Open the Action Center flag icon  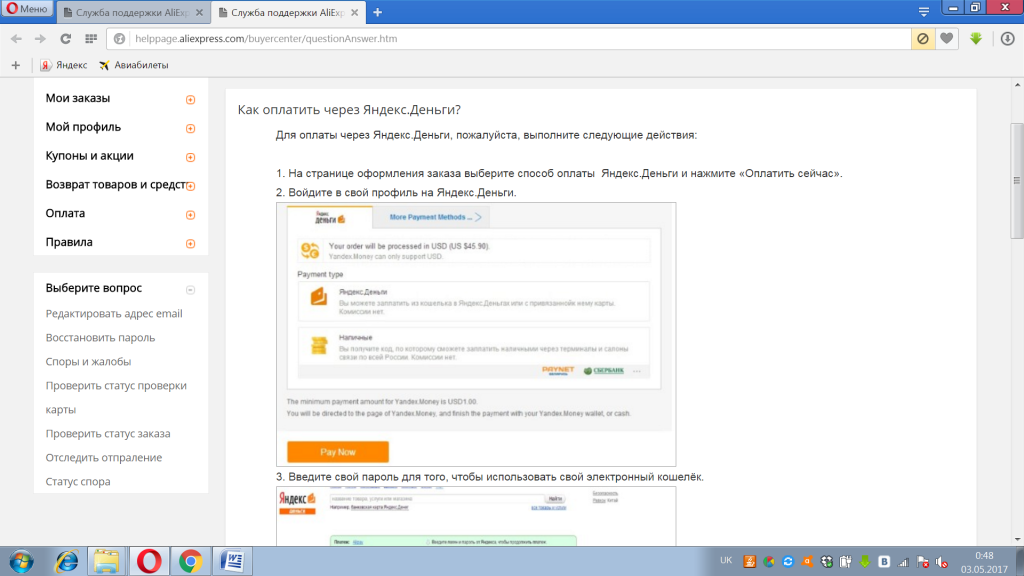[923, 562]
